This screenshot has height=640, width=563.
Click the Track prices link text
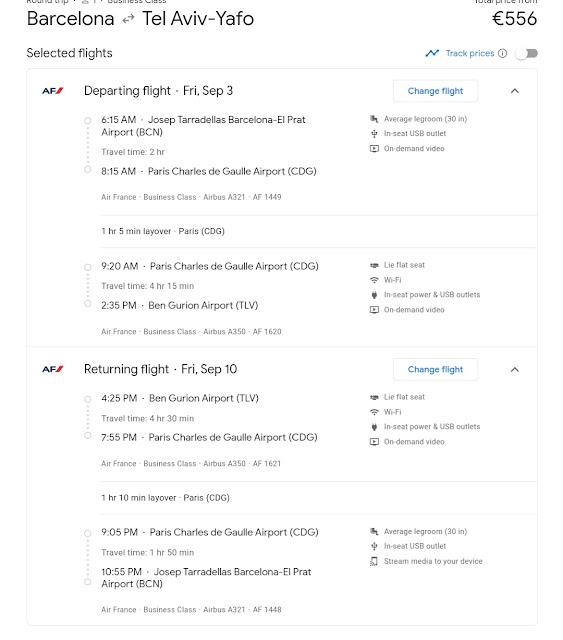point(470,53)
